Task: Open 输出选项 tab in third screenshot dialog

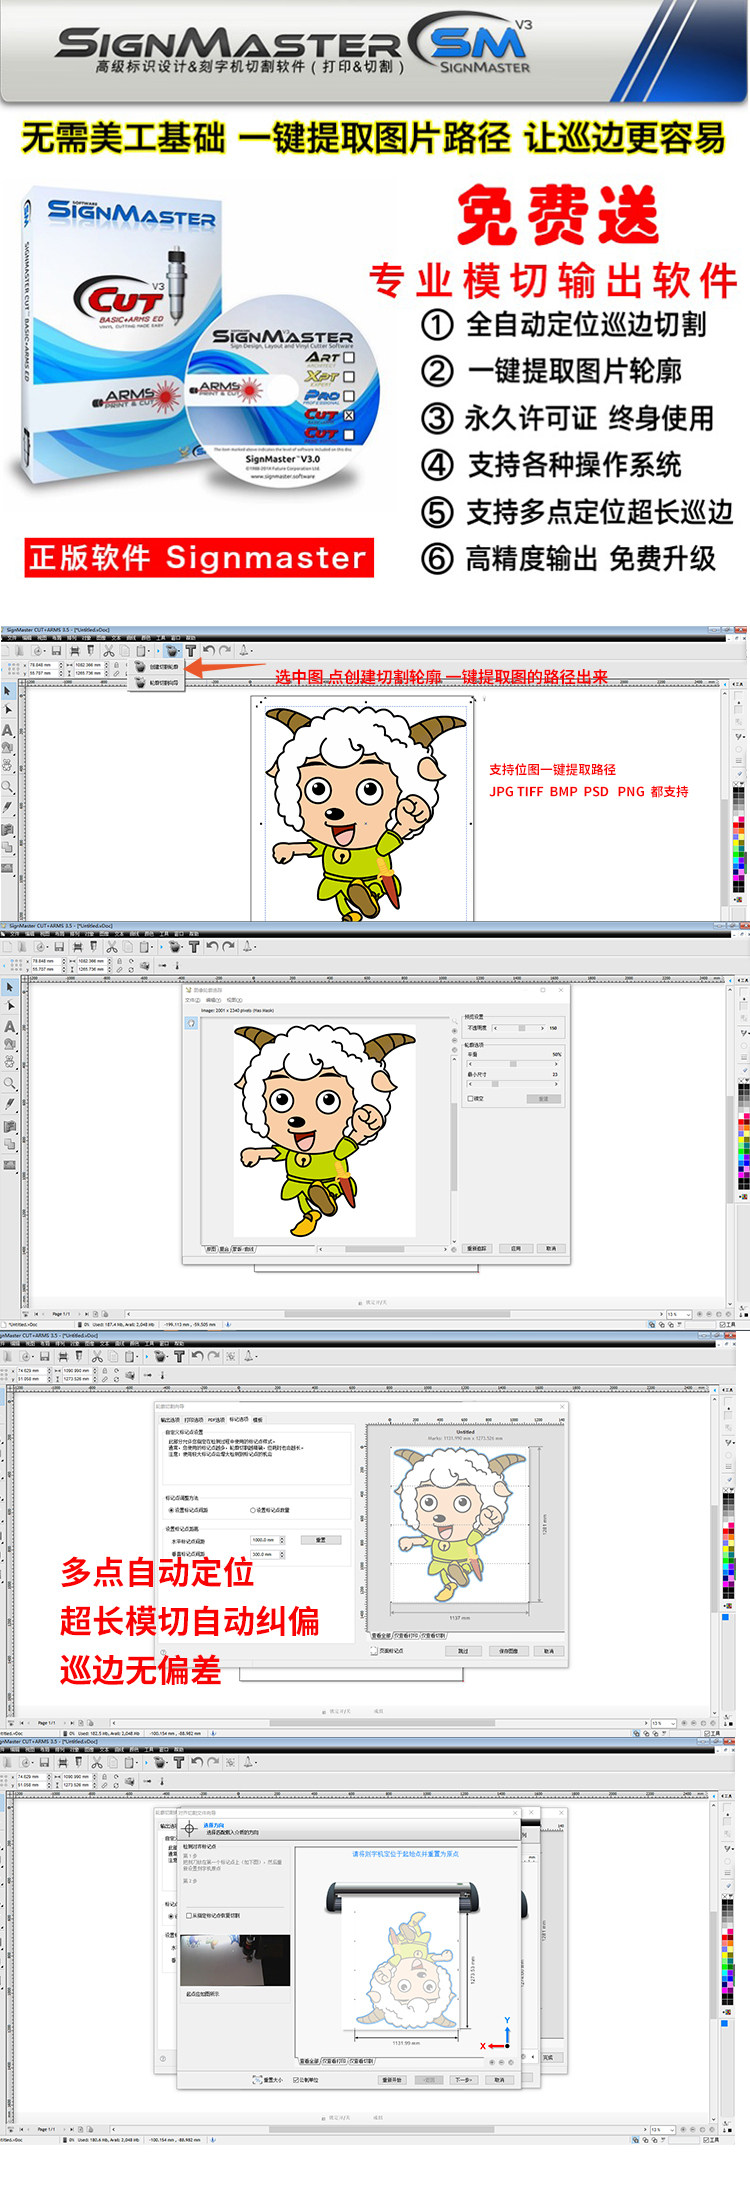Action: point(170,1420)
